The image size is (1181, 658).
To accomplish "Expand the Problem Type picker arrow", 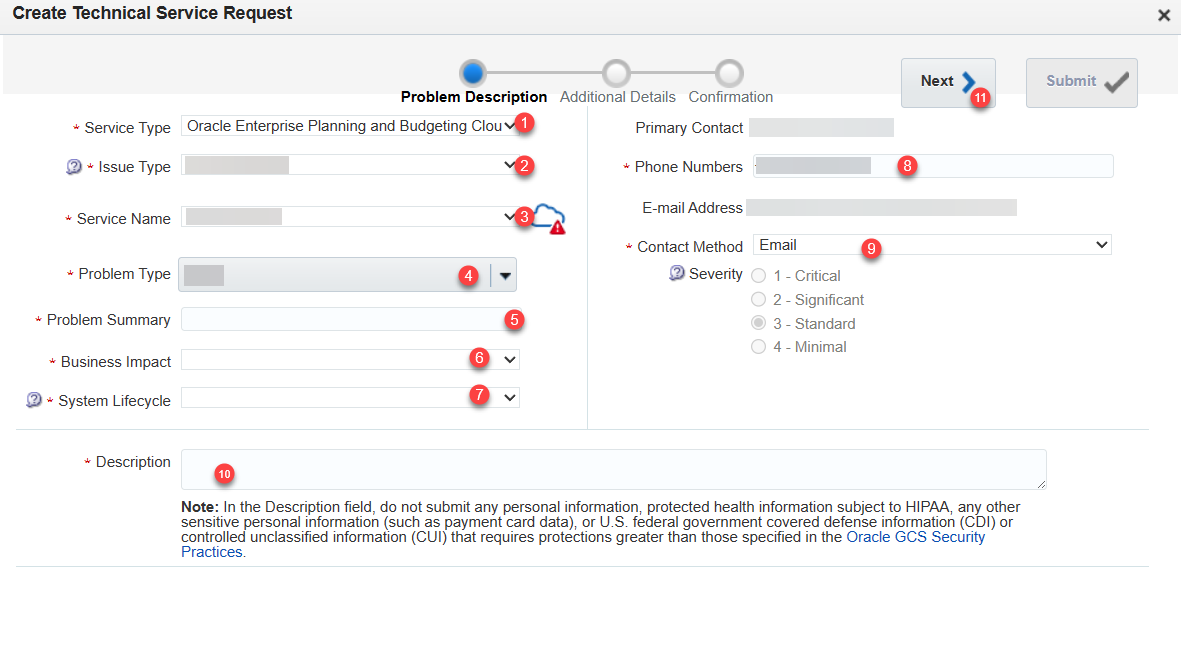I will tap(506, 274).
